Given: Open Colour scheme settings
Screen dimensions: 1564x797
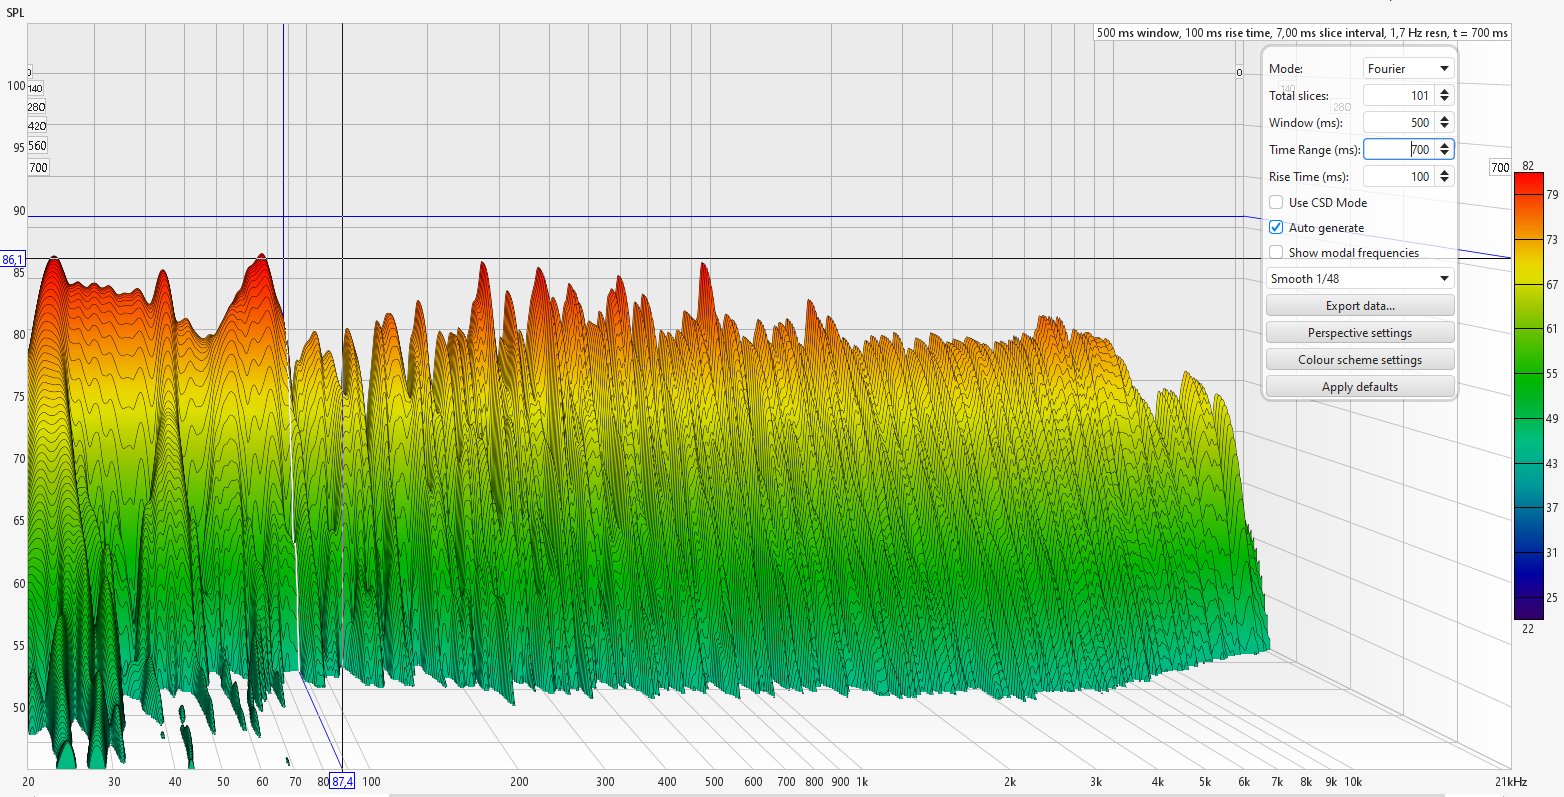Looking at the screenshot, I should tap(1360, 360).
